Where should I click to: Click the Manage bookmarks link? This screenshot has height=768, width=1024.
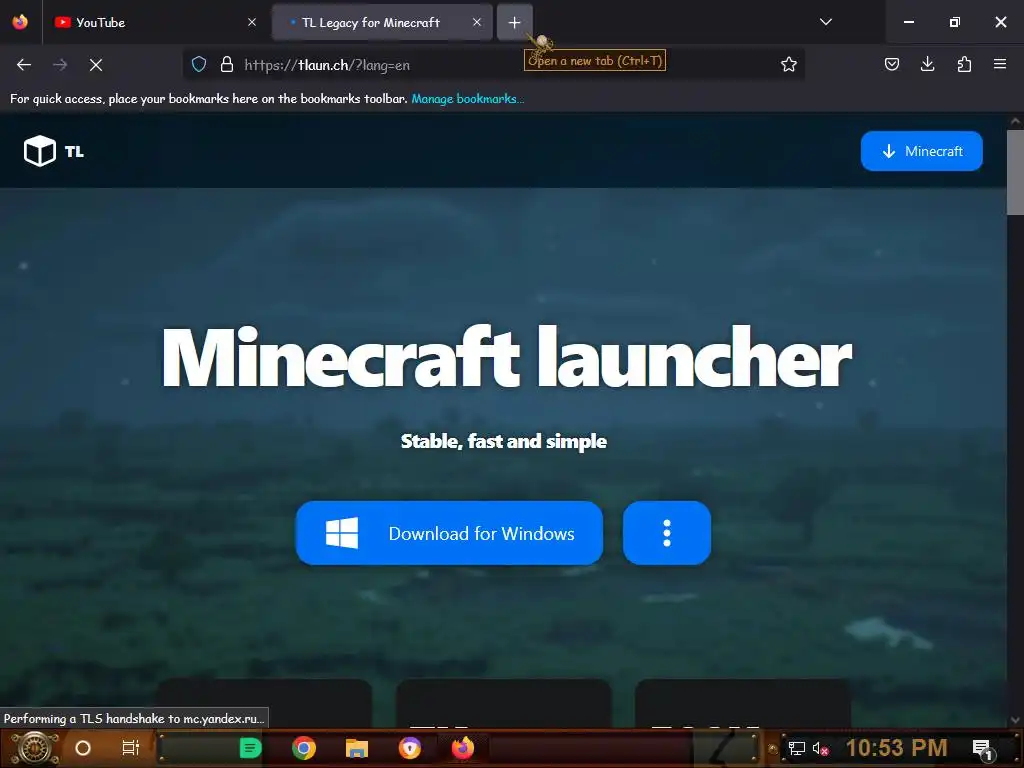click(x=468, y=99)
